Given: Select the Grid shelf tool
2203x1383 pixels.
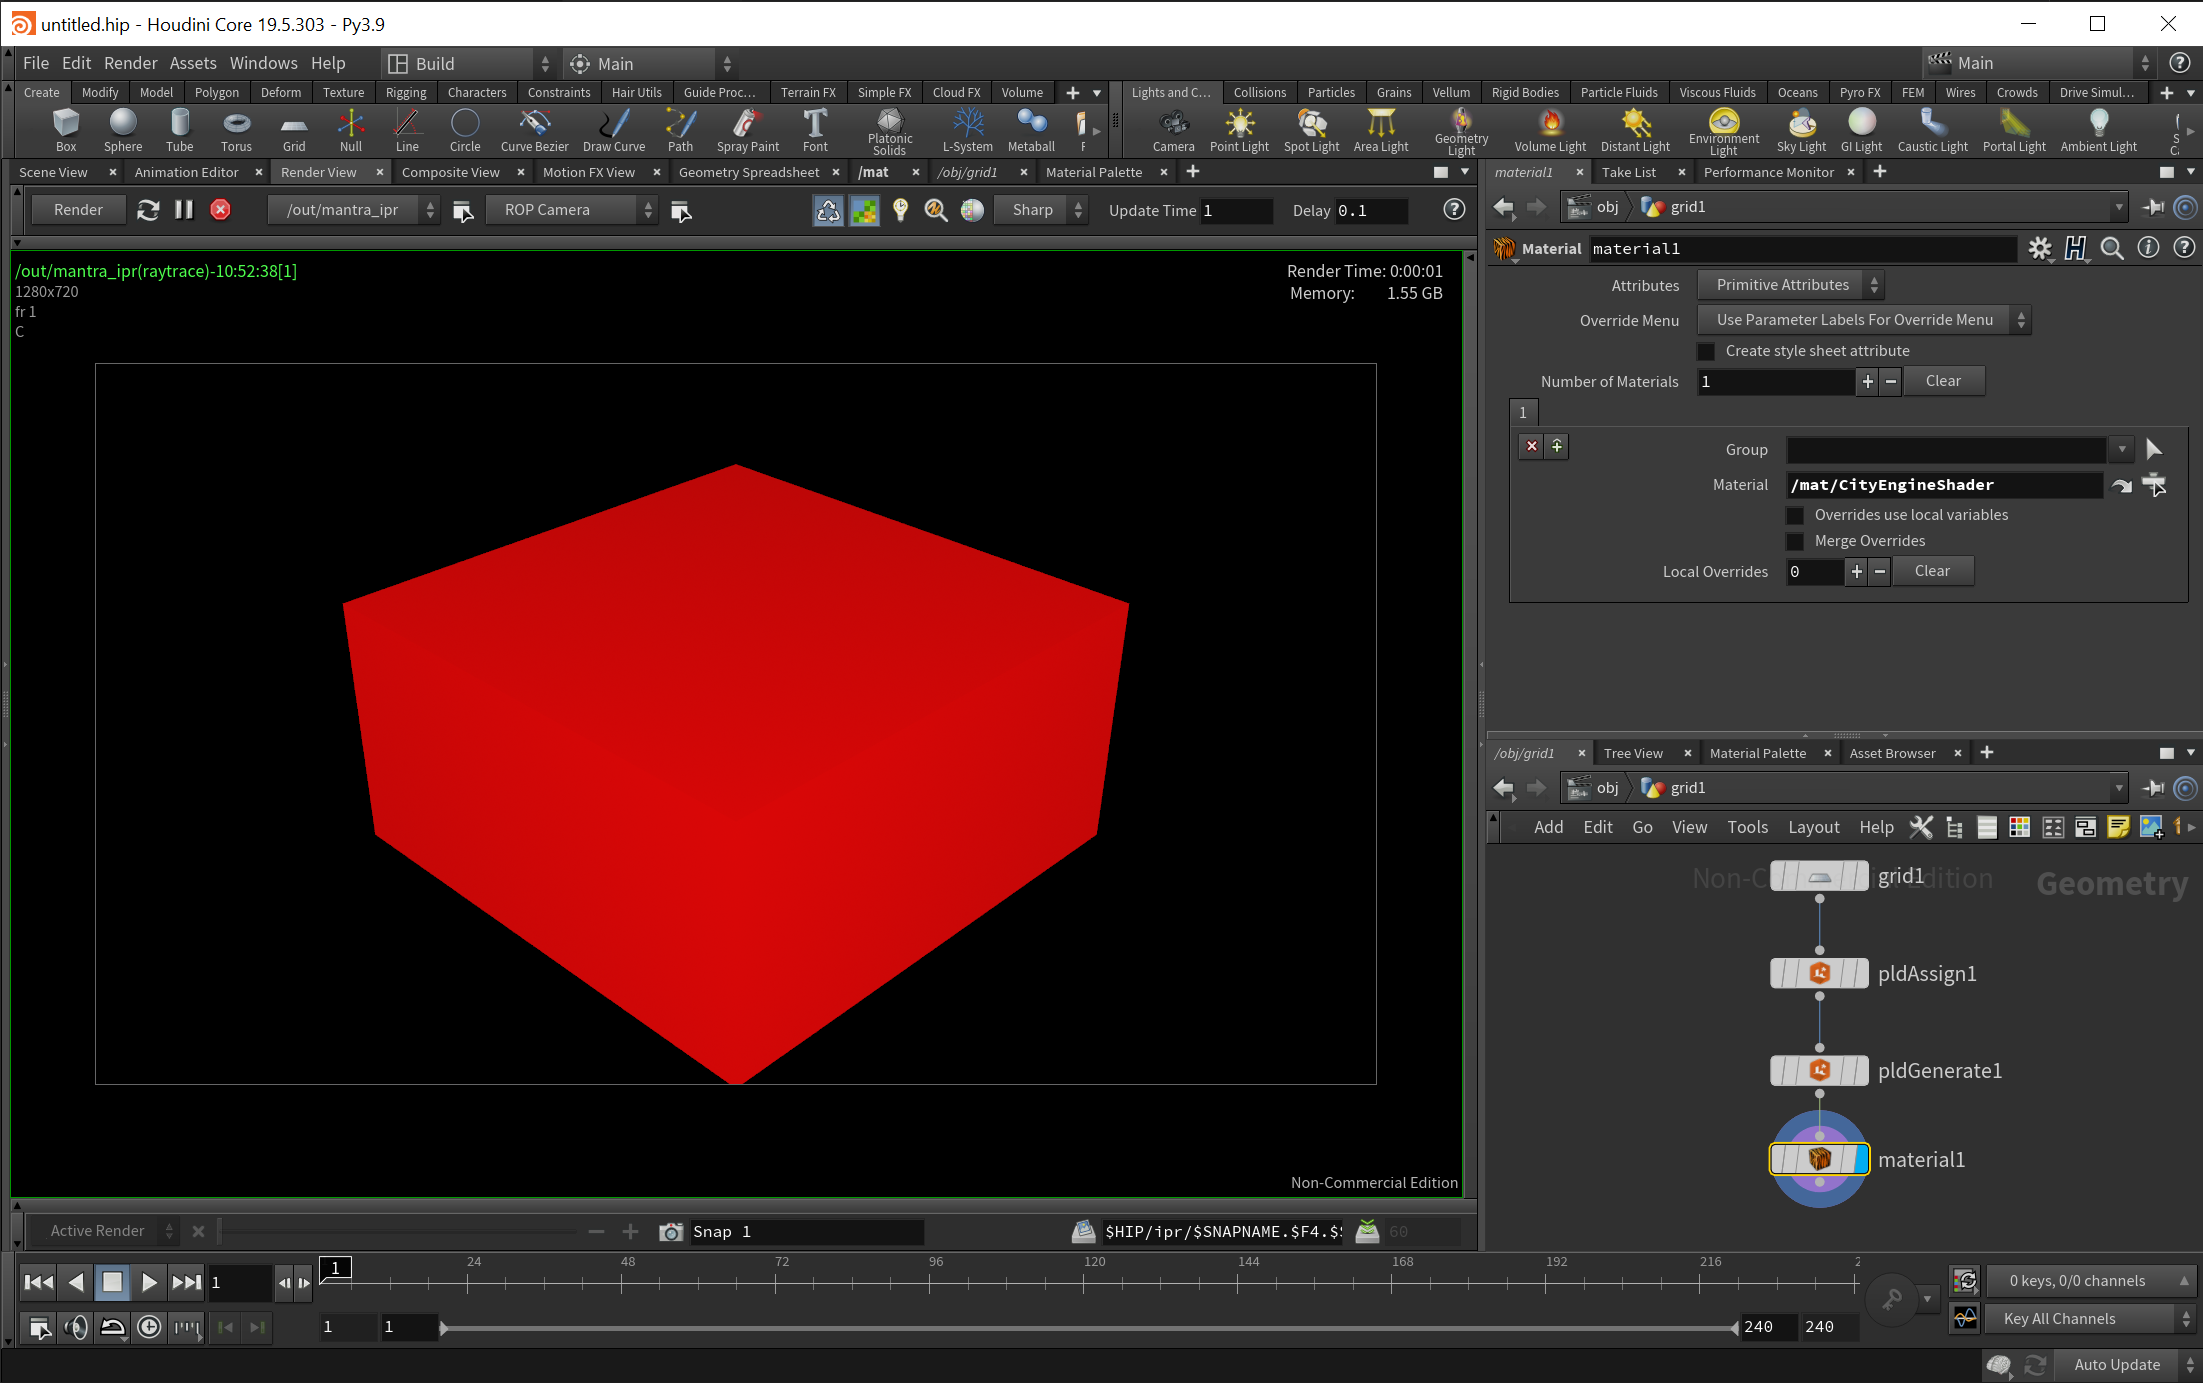Looking at the screenshot, I should click(294, 131).
